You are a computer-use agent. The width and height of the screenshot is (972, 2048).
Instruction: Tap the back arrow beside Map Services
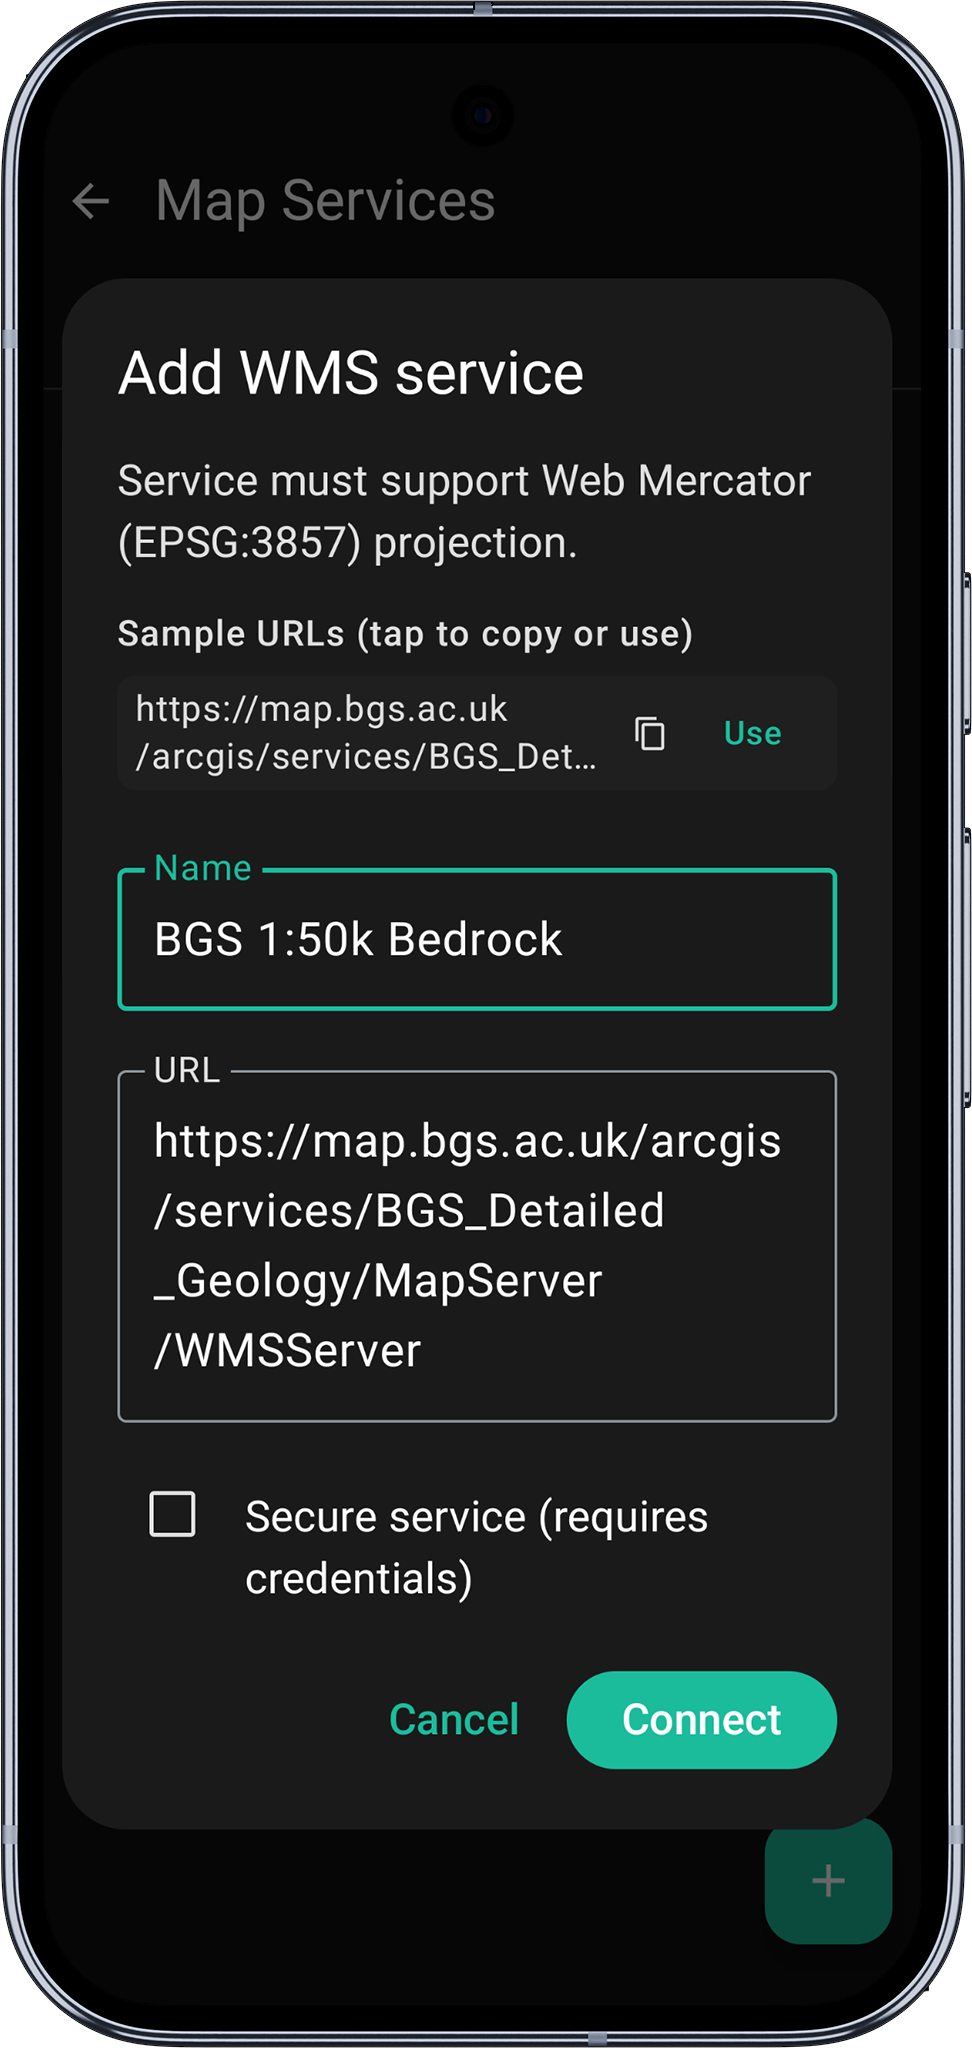point(91,201)
